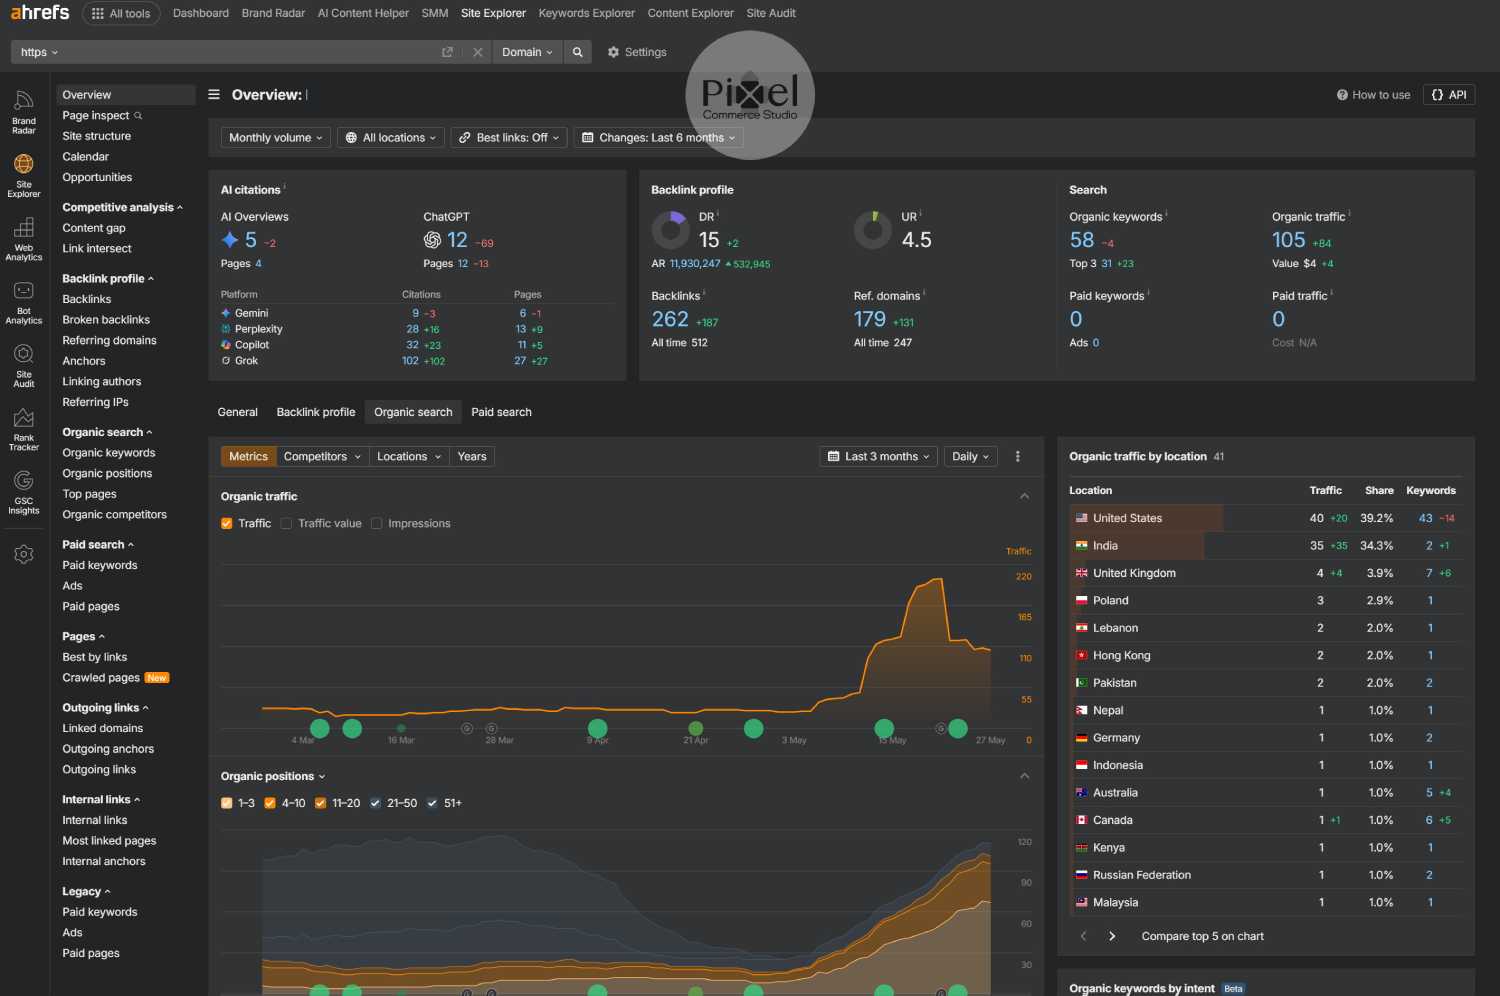Click the API button

[x=1449, y=95]
